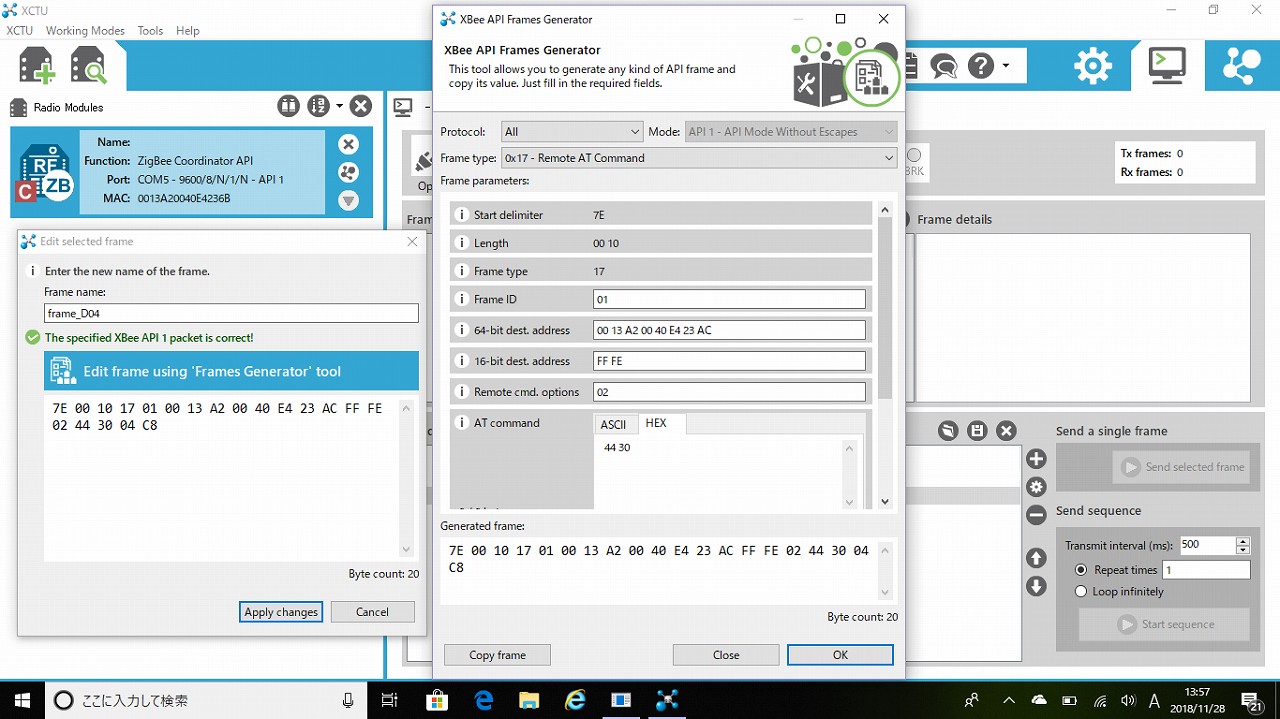Switch to the Consoles working mode icon
Image resolution: width=1280 pixels, height=719 pixels.
click(x=1166, y=66)
